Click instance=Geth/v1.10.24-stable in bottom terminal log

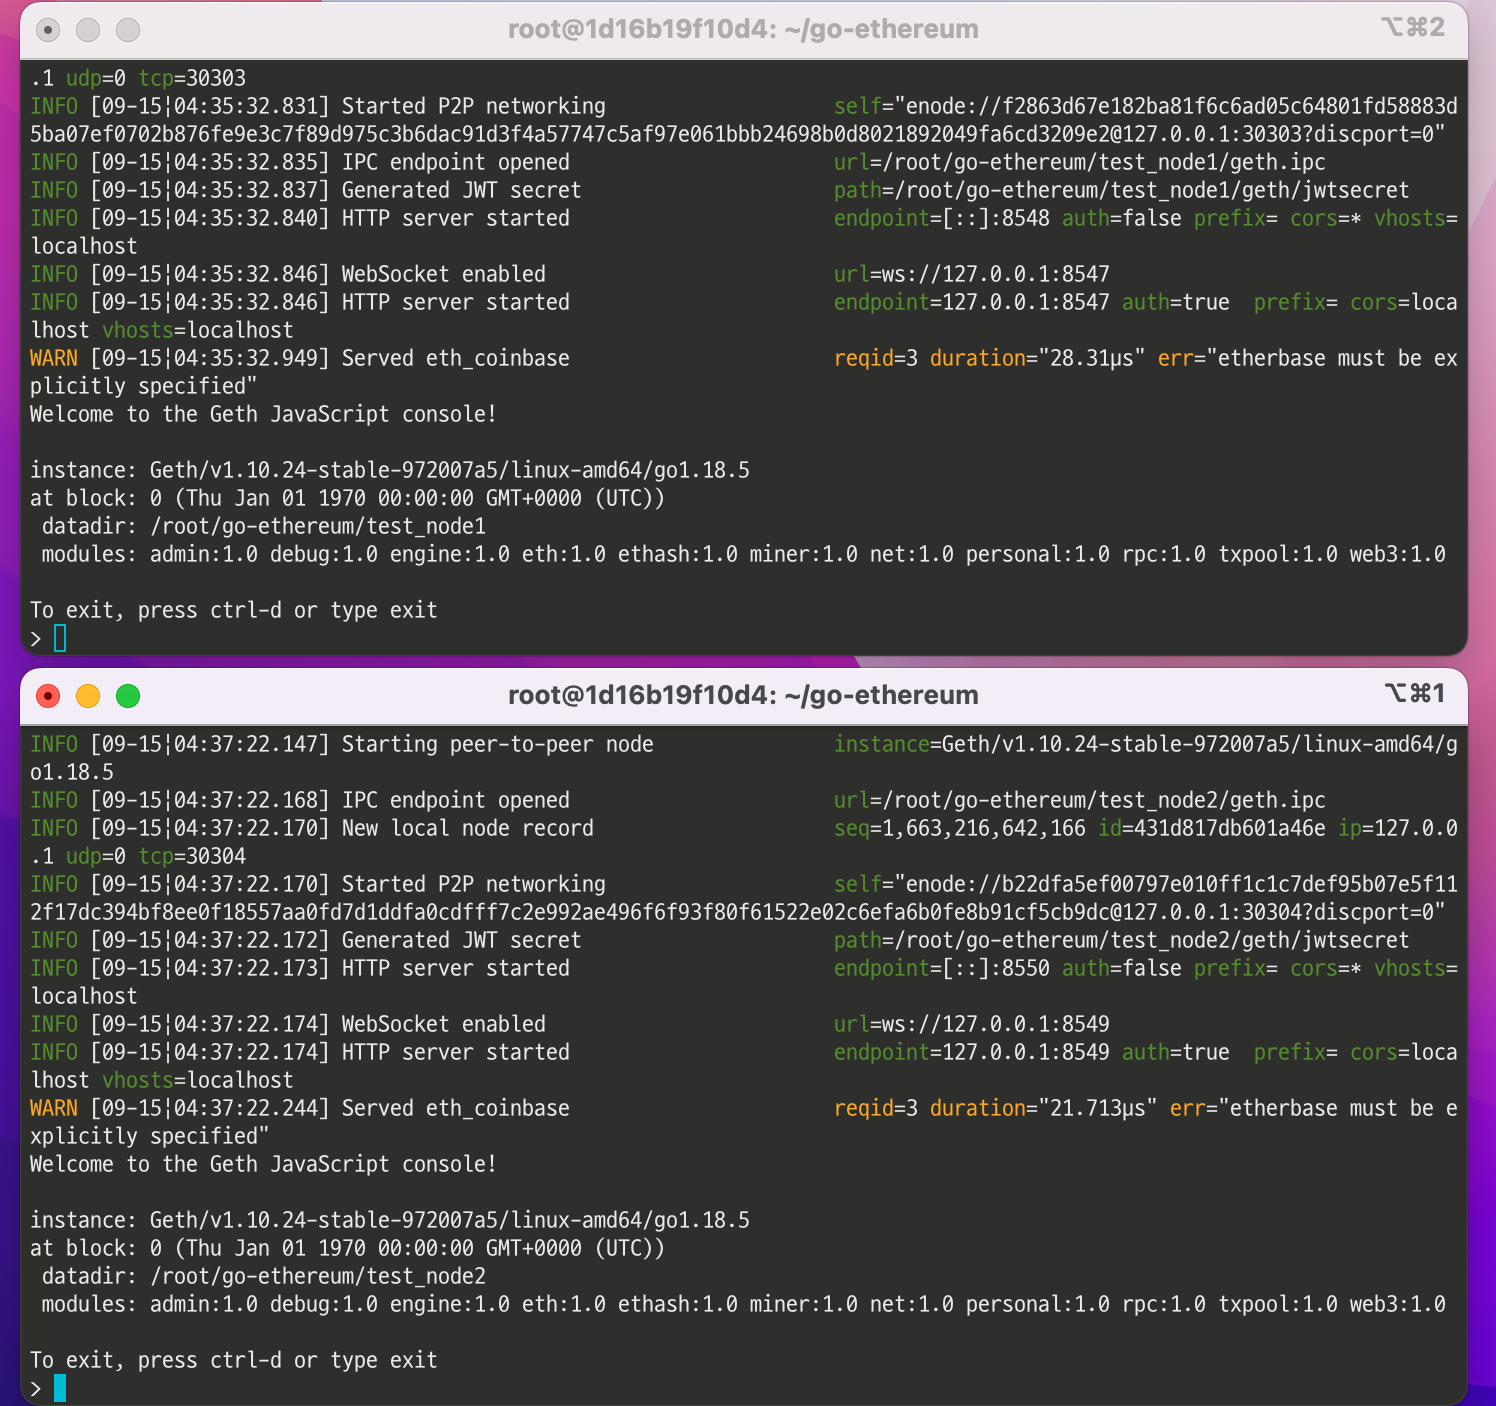(1146, 744)
